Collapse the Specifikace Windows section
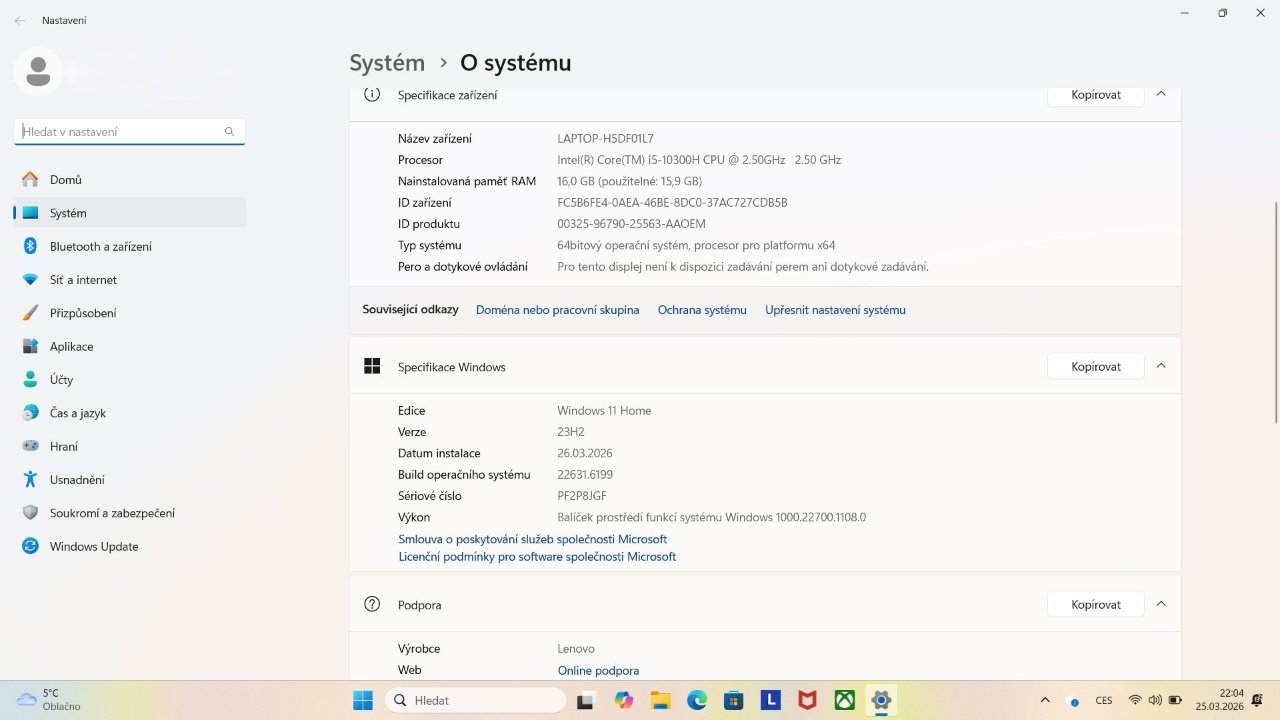1280x720 pixels. tap(1161, 366)
